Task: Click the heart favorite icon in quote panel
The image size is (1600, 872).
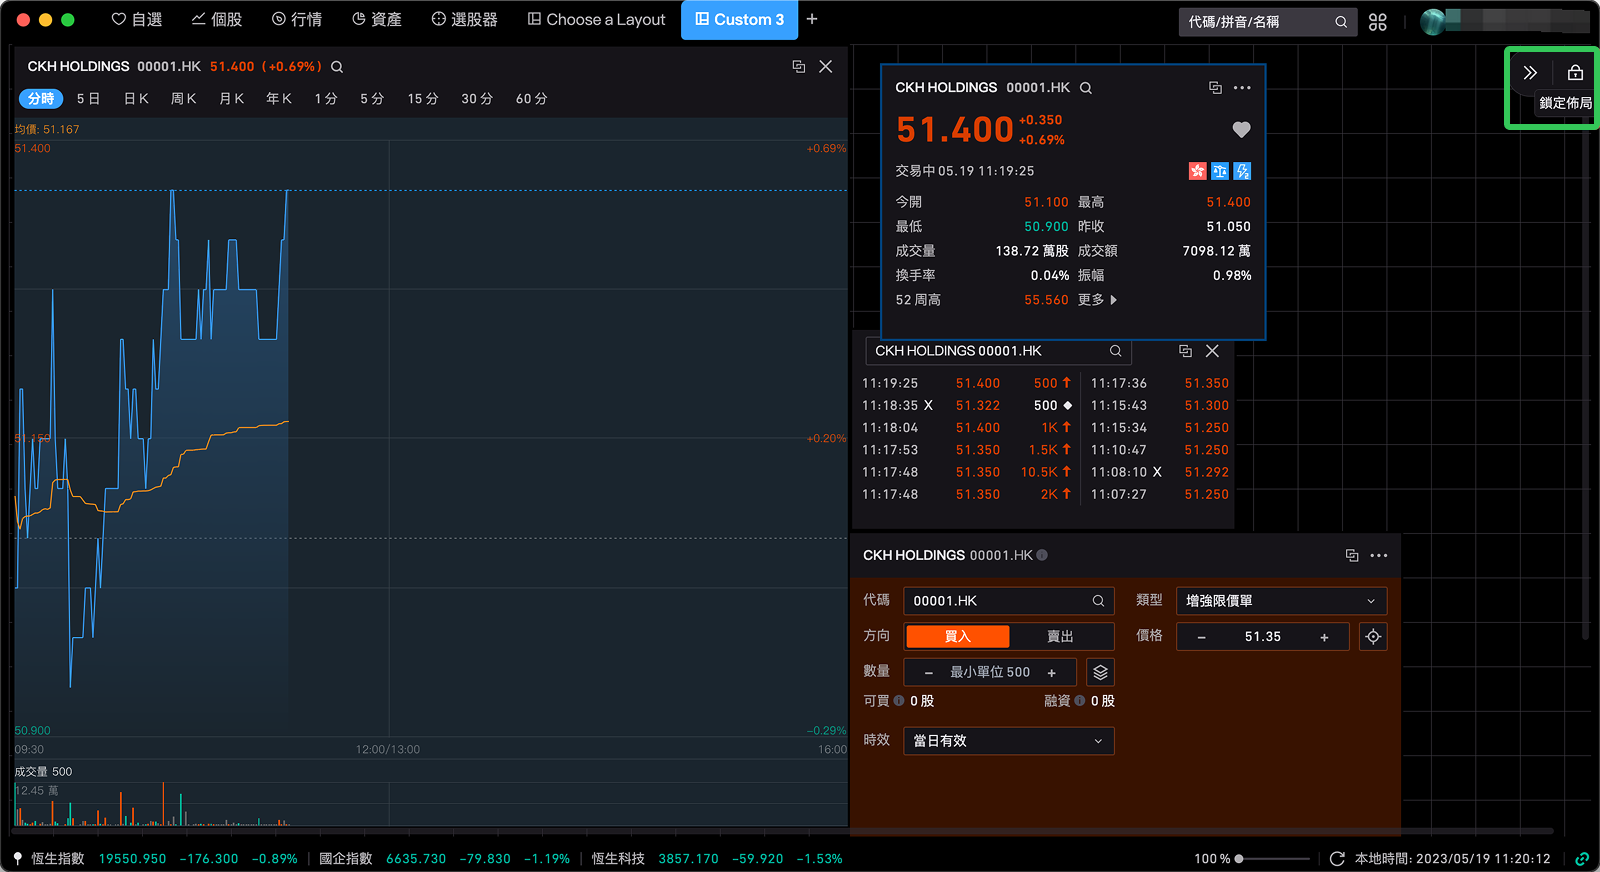Action: pos(1241,130)
